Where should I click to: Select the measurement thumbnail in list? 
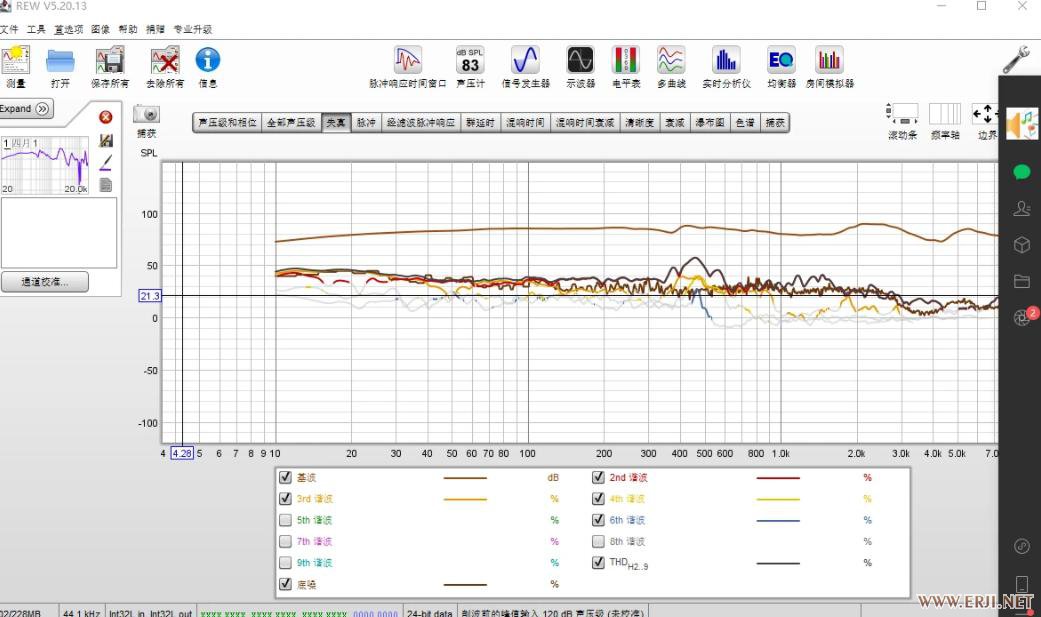45,166
